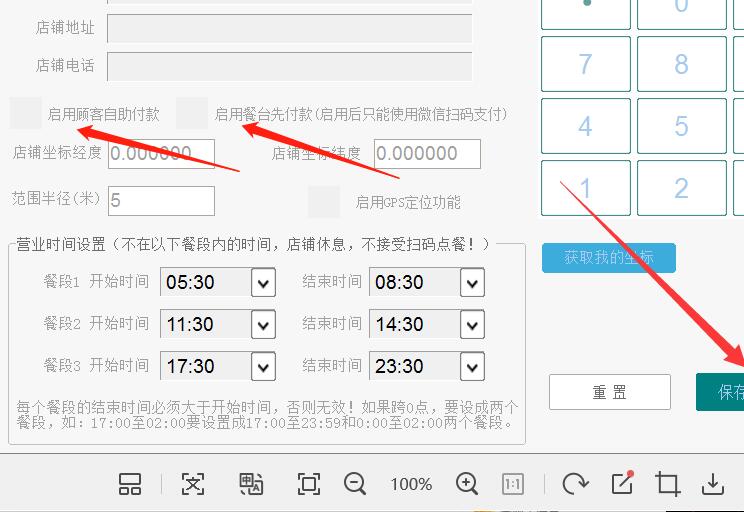
Task: Rotate the image clockwise
Action: [575, 484]
